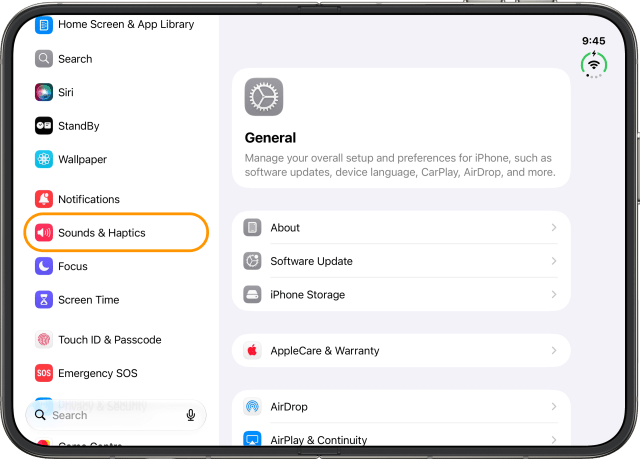Open the Siri icon in sidebar

(x=44, y=92)
